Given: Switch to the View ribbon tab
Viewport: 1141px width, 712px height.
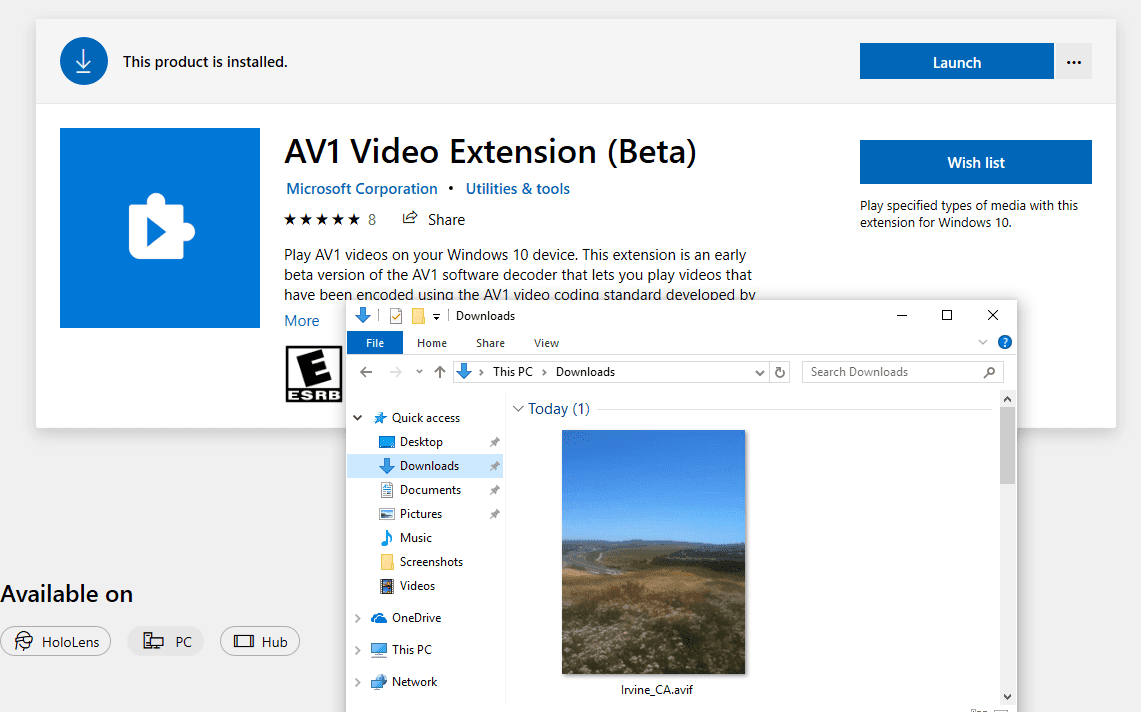Looking at the screenshot, I should click(x=546, y=343).
